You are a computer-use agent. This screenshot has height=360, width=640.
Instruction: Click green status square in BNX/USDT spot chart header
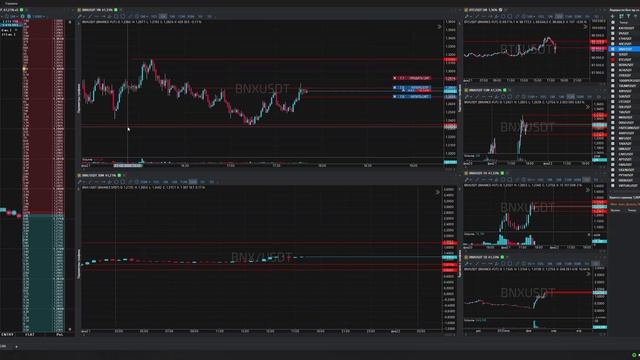coord(119,175)
